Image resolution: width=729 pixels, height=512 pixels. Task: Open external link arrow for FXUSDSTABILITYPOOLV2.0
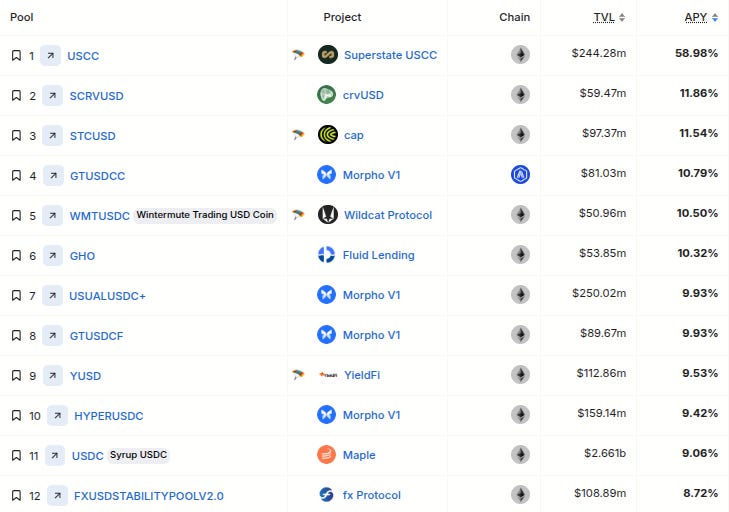point(58,496)
